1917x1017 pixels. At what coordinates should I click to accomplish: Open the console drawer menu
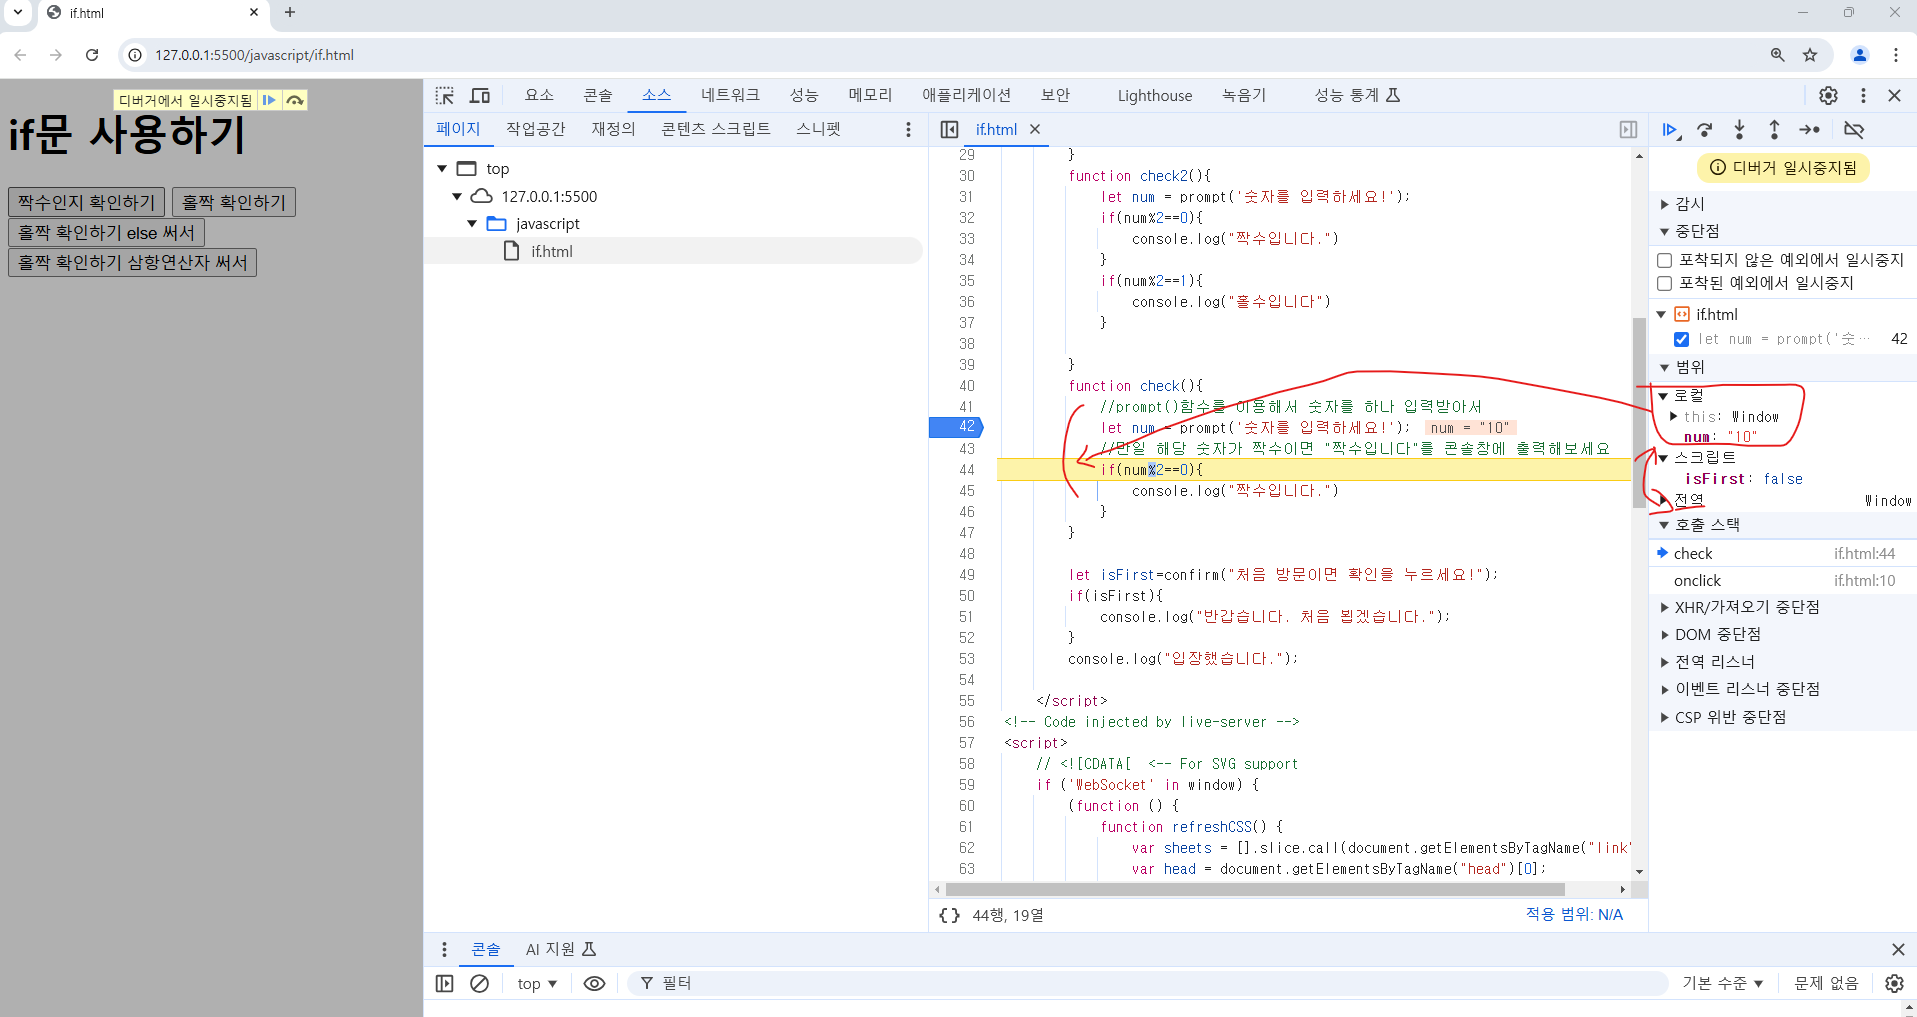click(x=444, y=949)
